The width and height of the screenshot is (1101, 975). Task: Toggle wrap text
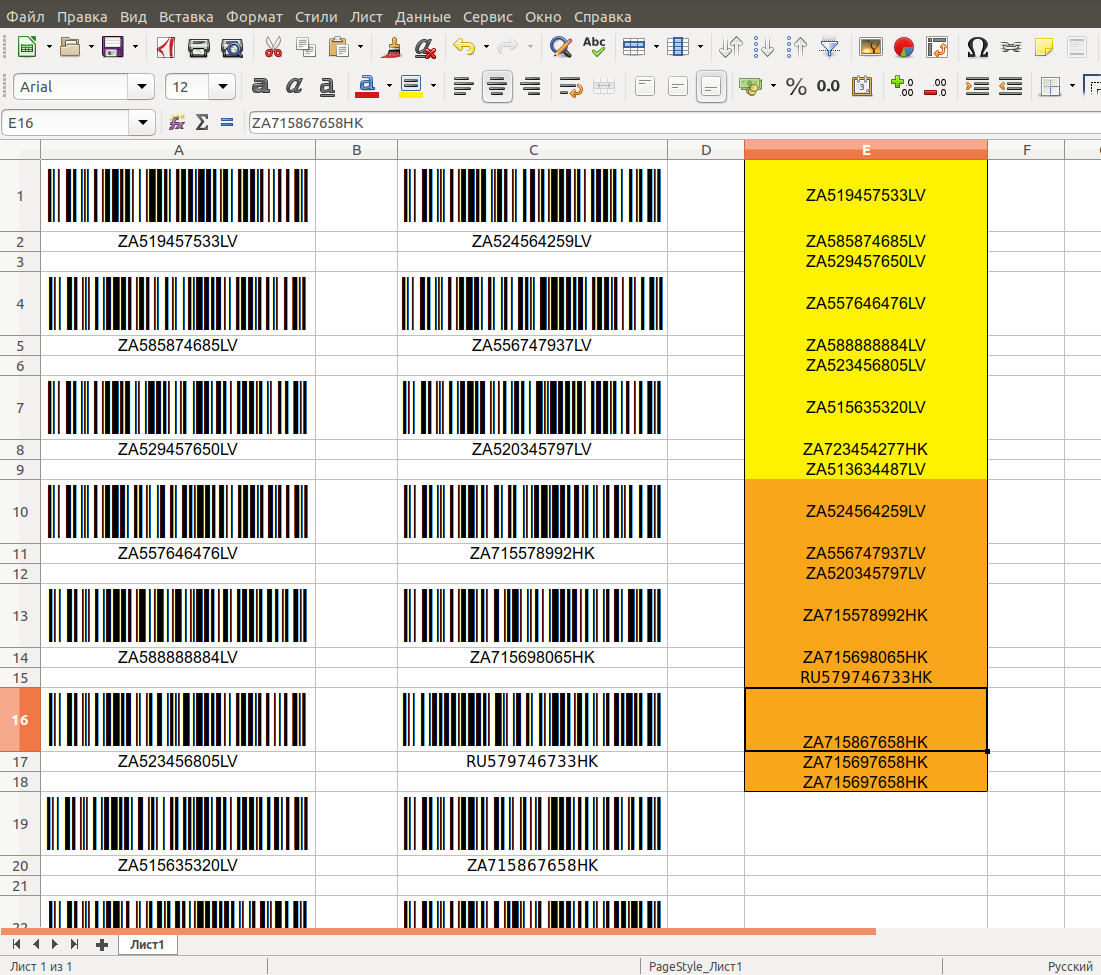[571, 86]
